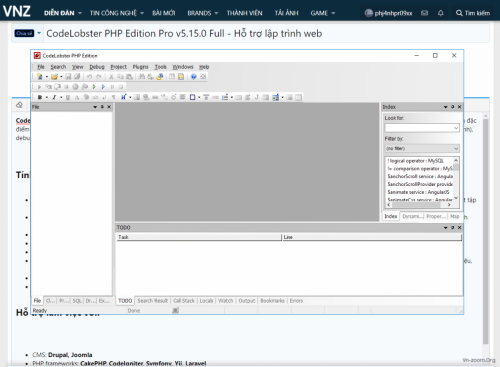Image resolution: width=500 pixels, height=367 pixels.
Task: Switch to the Map tab
Action: point(455,217)
